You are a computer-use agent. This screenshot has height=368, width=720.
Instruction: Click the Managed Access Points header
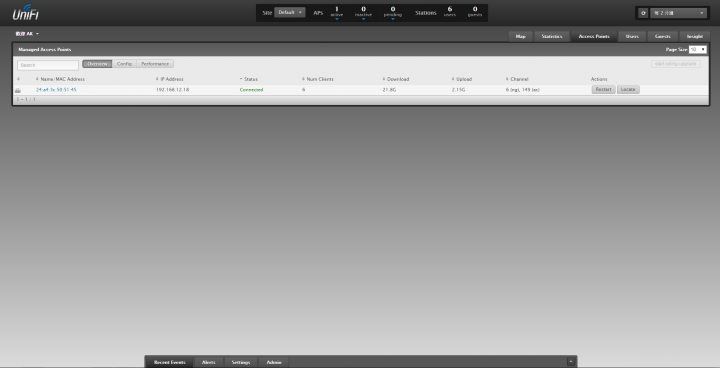[x=45, y=49]
